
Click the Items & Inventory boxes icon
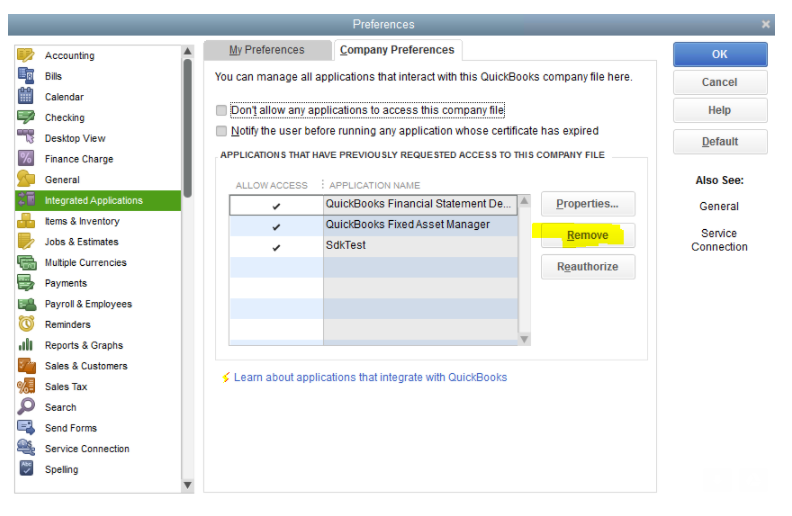26,220
